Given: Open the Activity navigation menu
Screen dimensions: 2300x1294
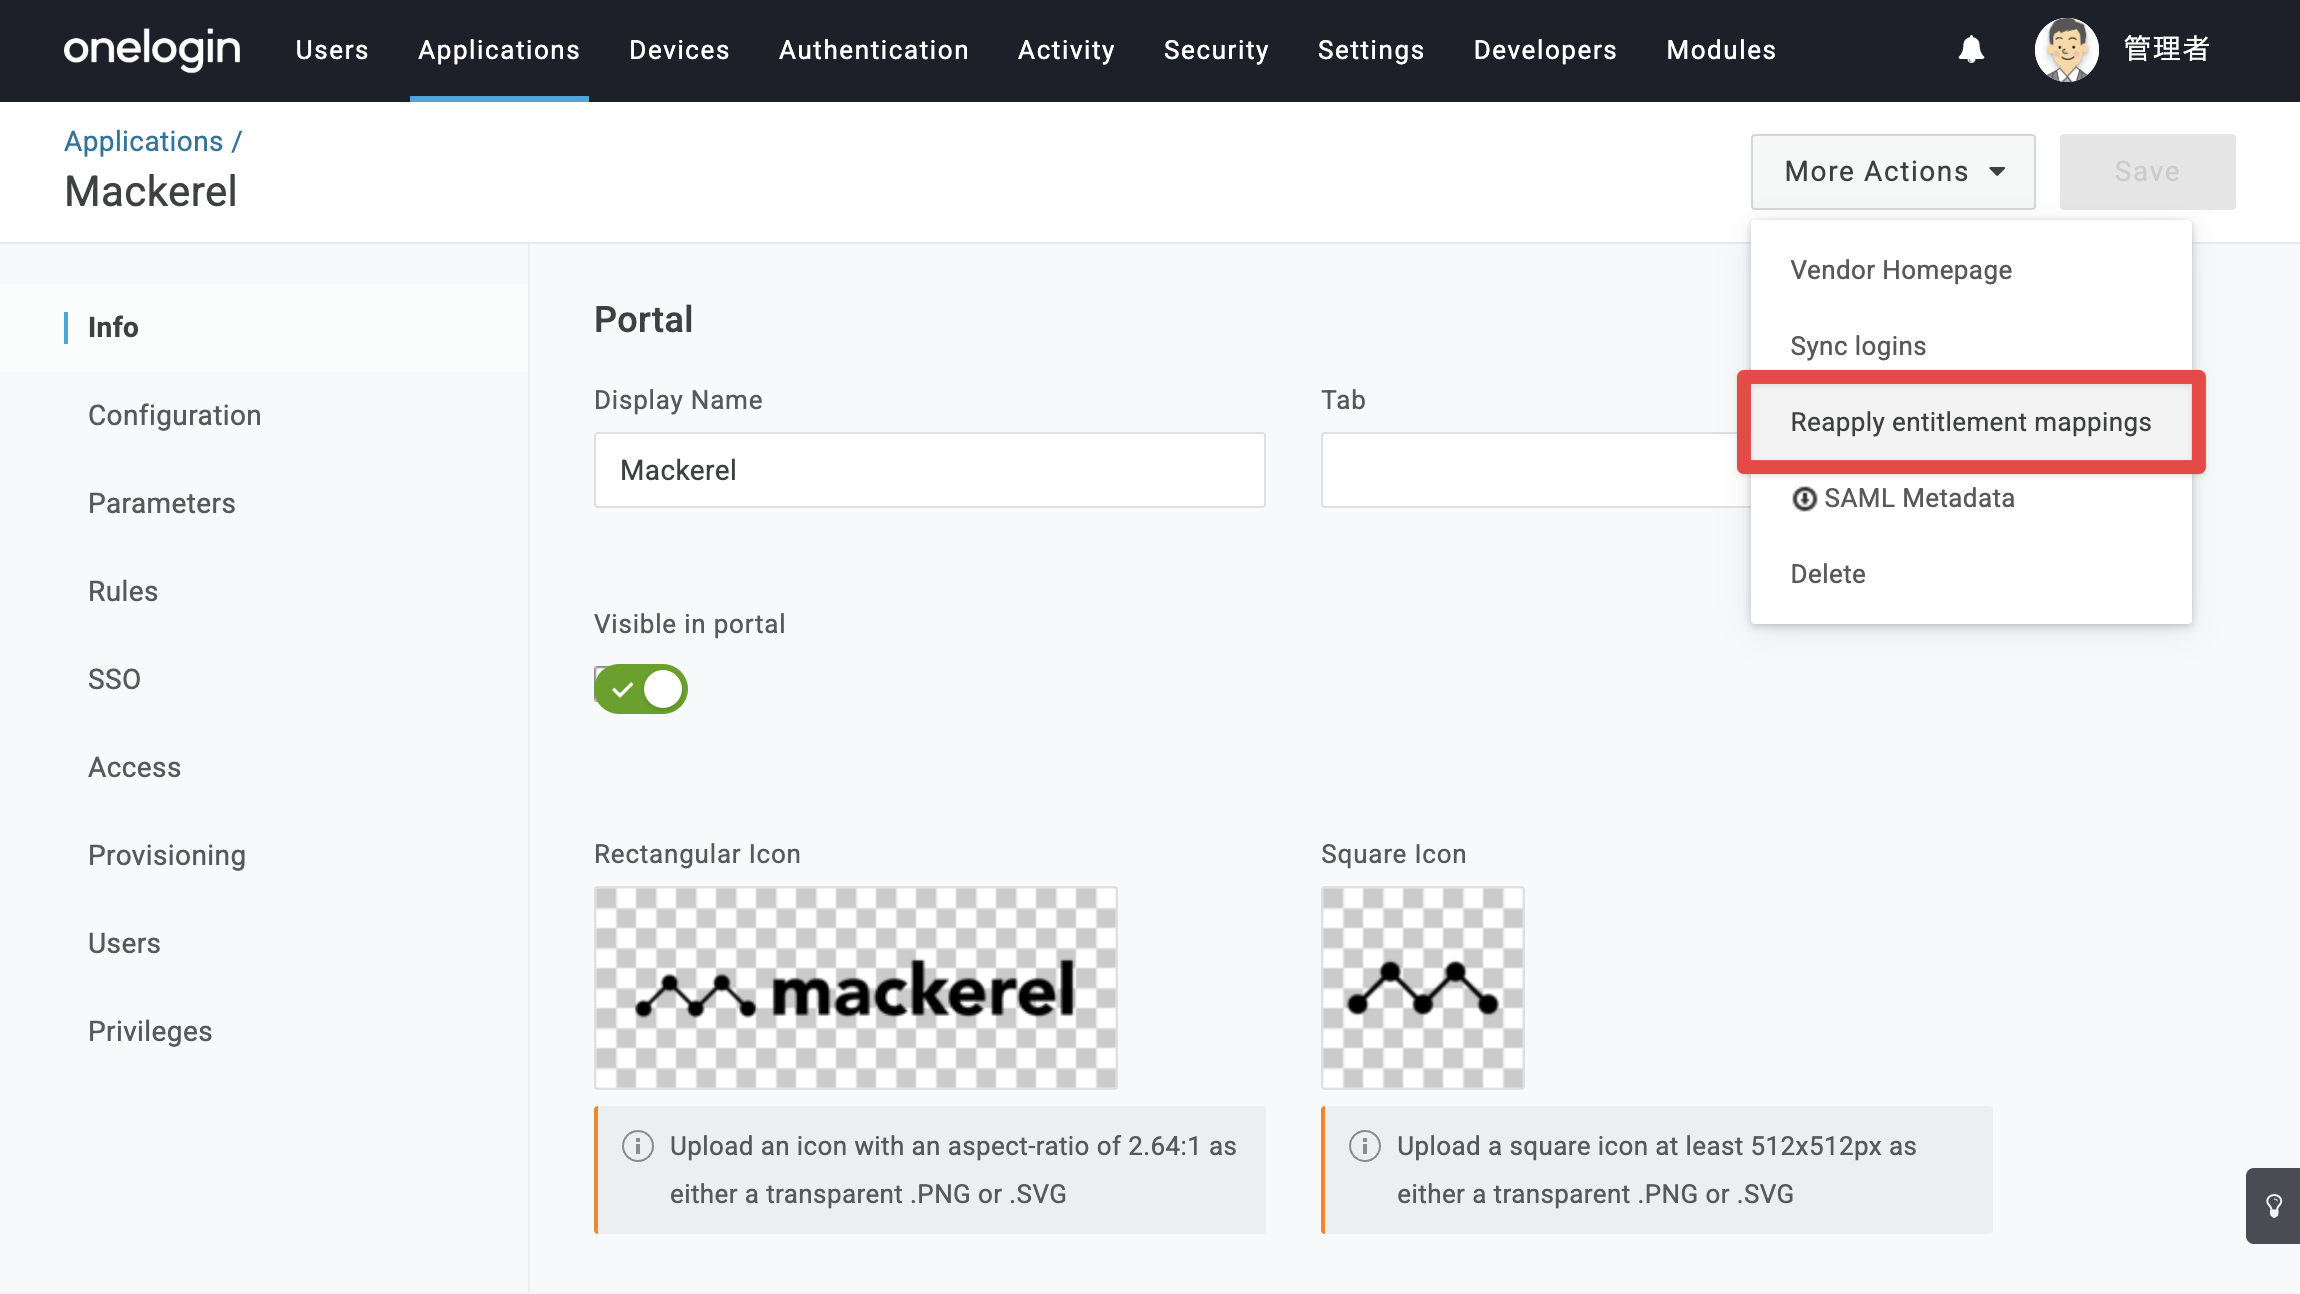Looking at the screenshot, I should 1066,50.
